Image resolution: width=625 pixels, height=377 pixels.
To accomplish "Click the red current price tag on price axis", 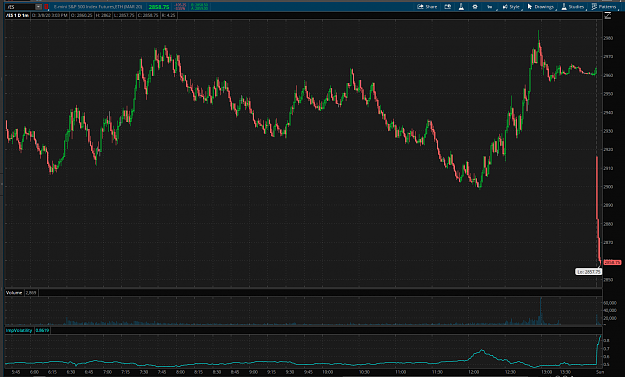I will [612, 262].
